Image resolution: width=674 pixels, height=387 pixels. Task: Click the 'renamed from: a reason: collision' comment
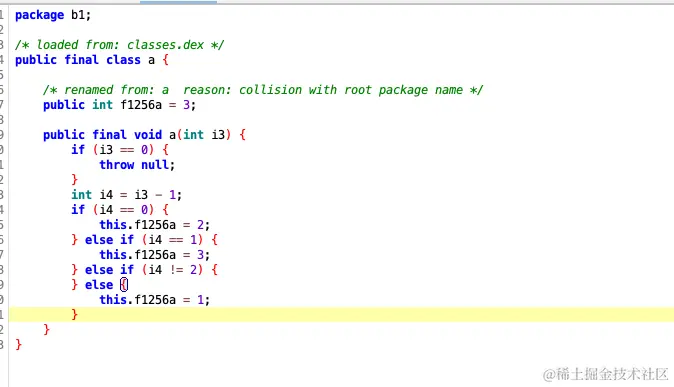click(263, 90)
